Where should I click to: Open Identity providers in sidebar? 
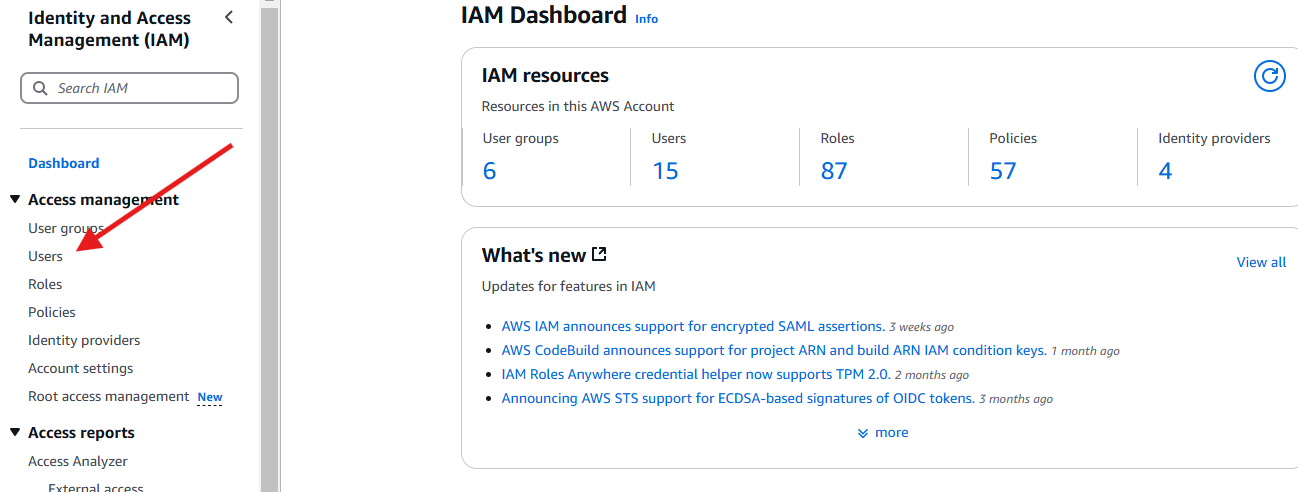pos(84,340)
